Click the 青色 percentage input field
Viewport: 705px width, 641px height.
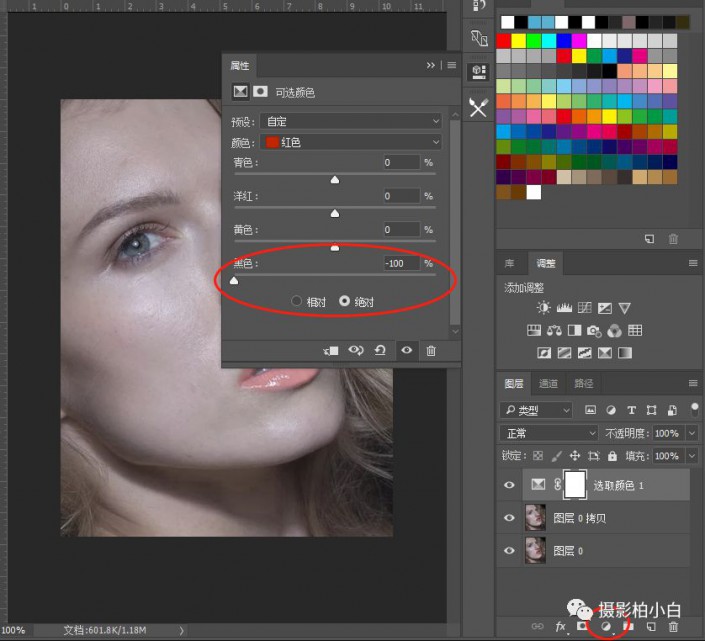click(400, 163)
